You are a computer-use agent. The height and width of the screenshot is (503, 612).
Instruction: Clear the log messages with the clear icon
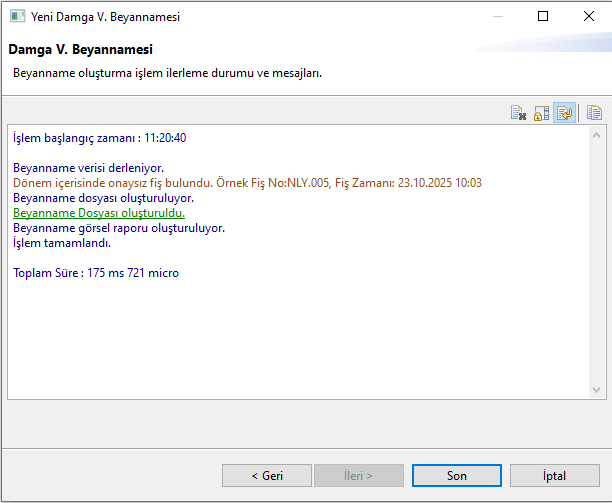[x=518, y=113]
